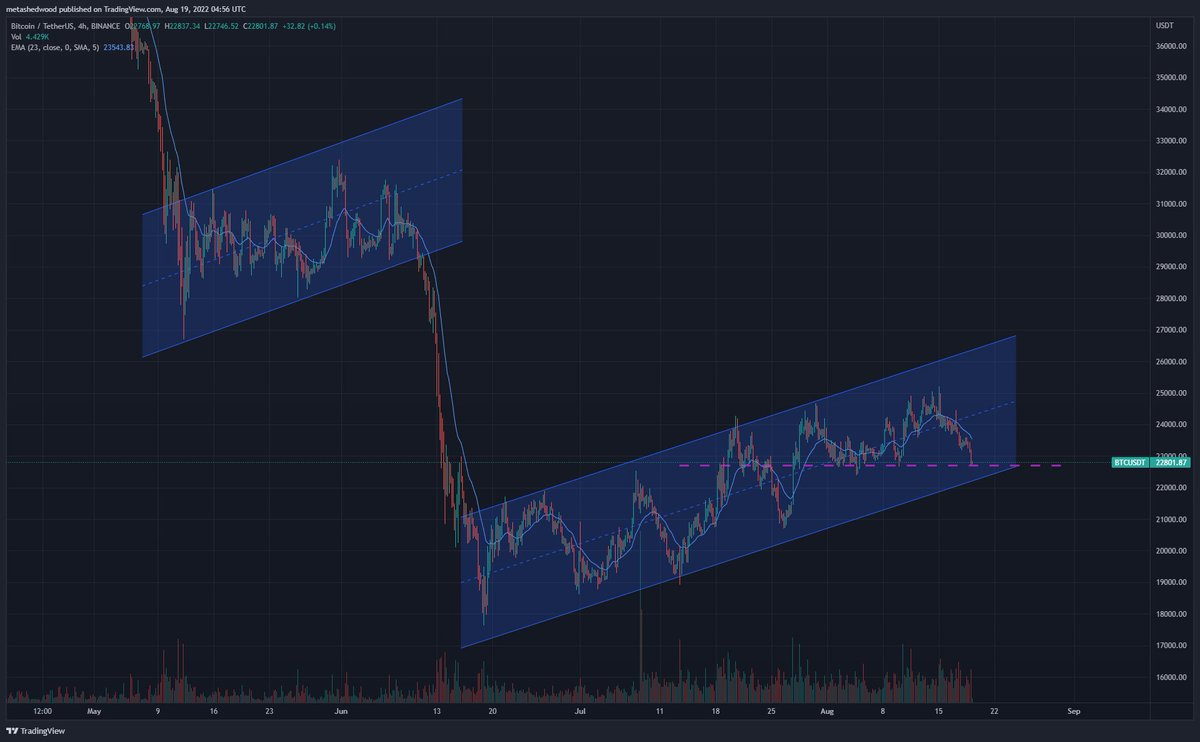Click the Sep label on the time axis
The height and width of the screenshot is (742, 1200).
(x=1074, y=711)
